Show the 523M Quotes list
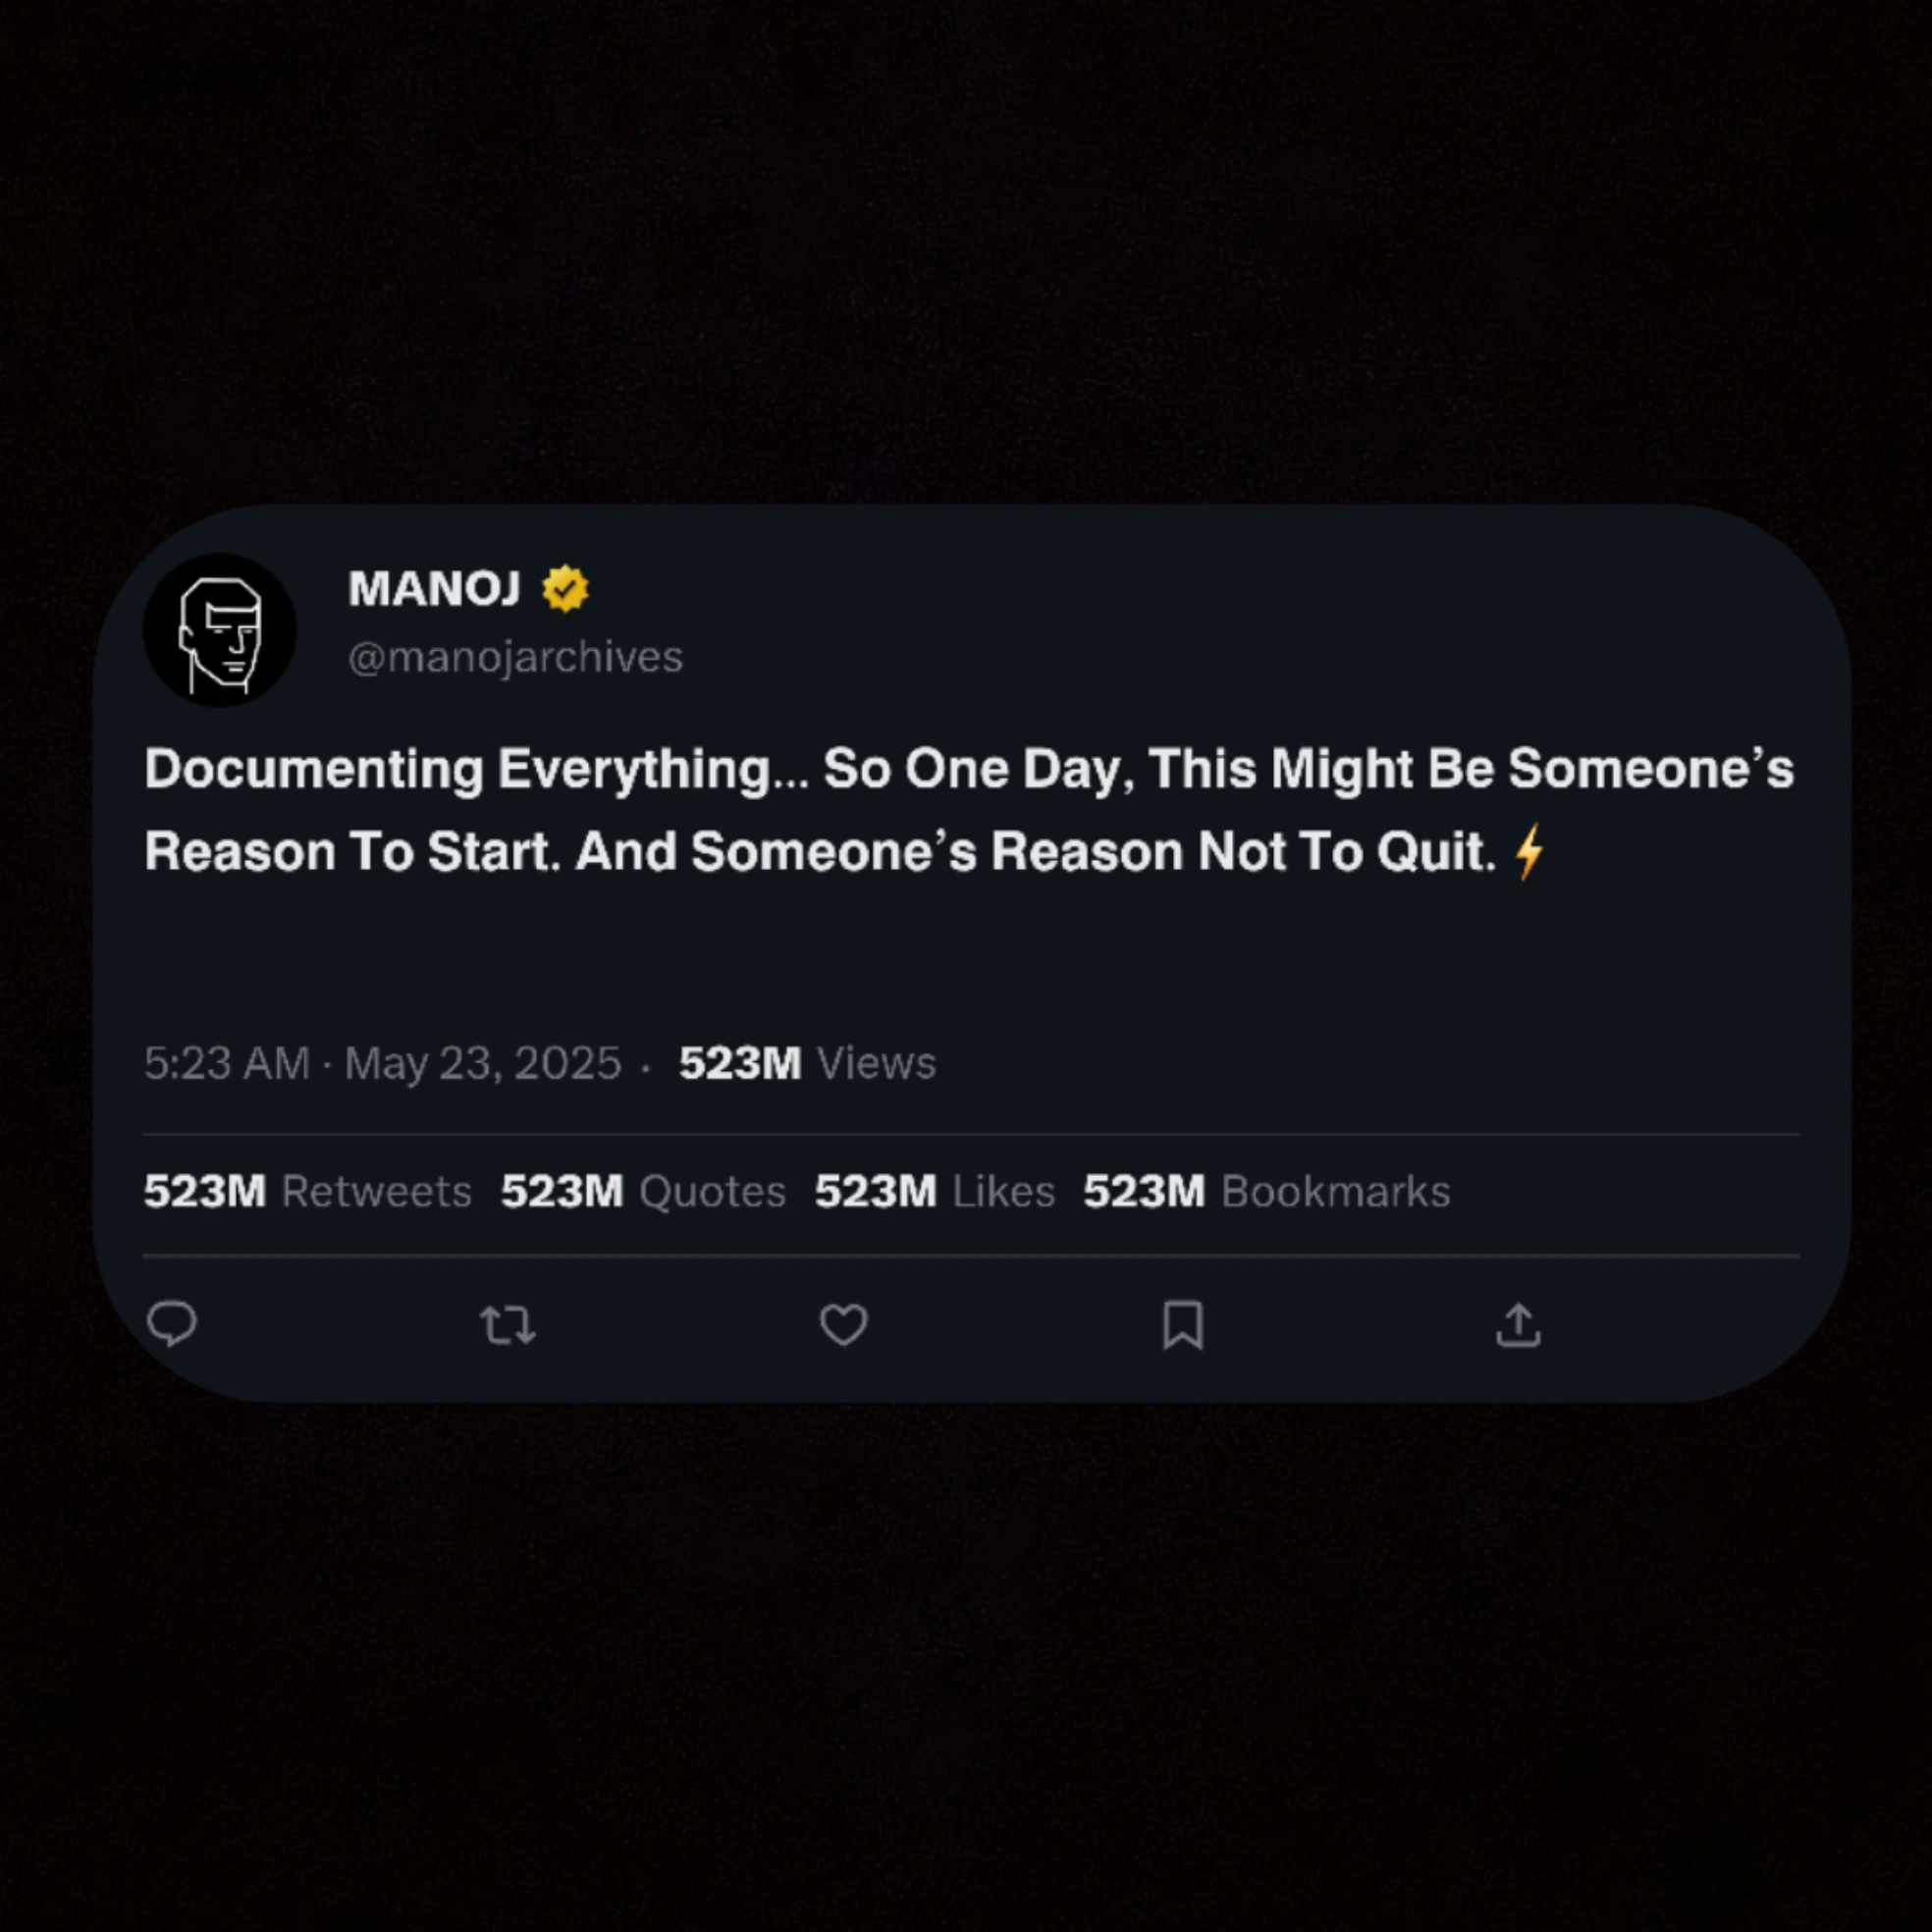 [x=643, y=1191]
